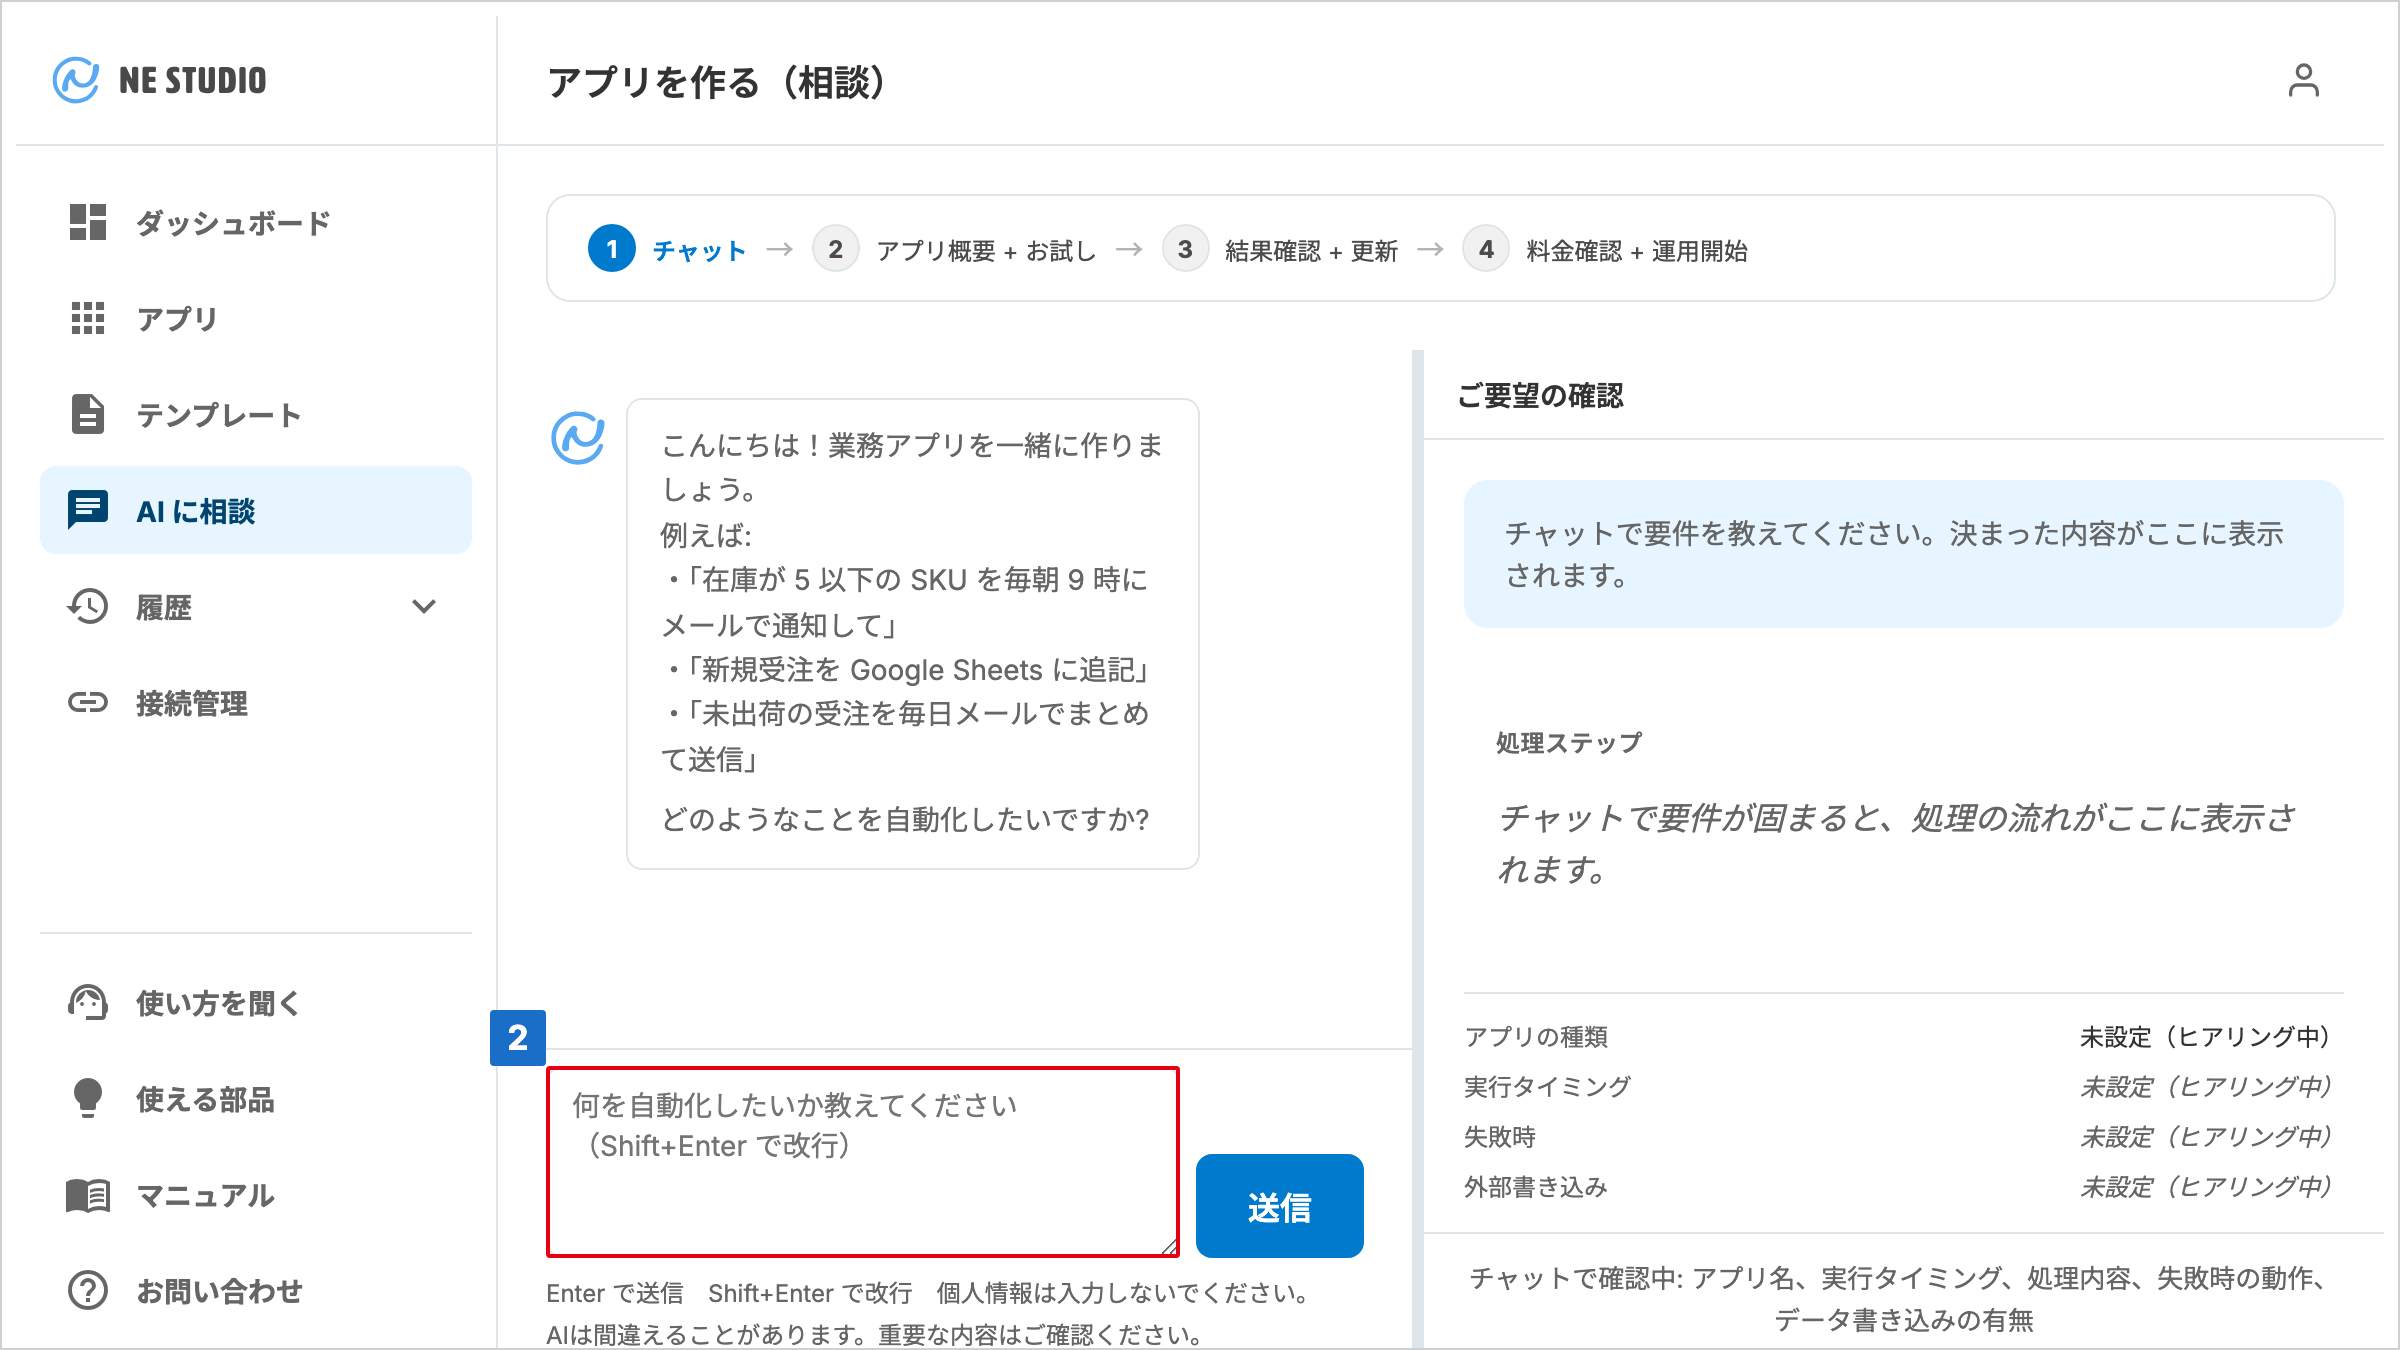The height and width of the screenshot is (1350, 2400).
Task: Click the AIは間違えることがあります notice
Action: click(x=874, y=1334)
